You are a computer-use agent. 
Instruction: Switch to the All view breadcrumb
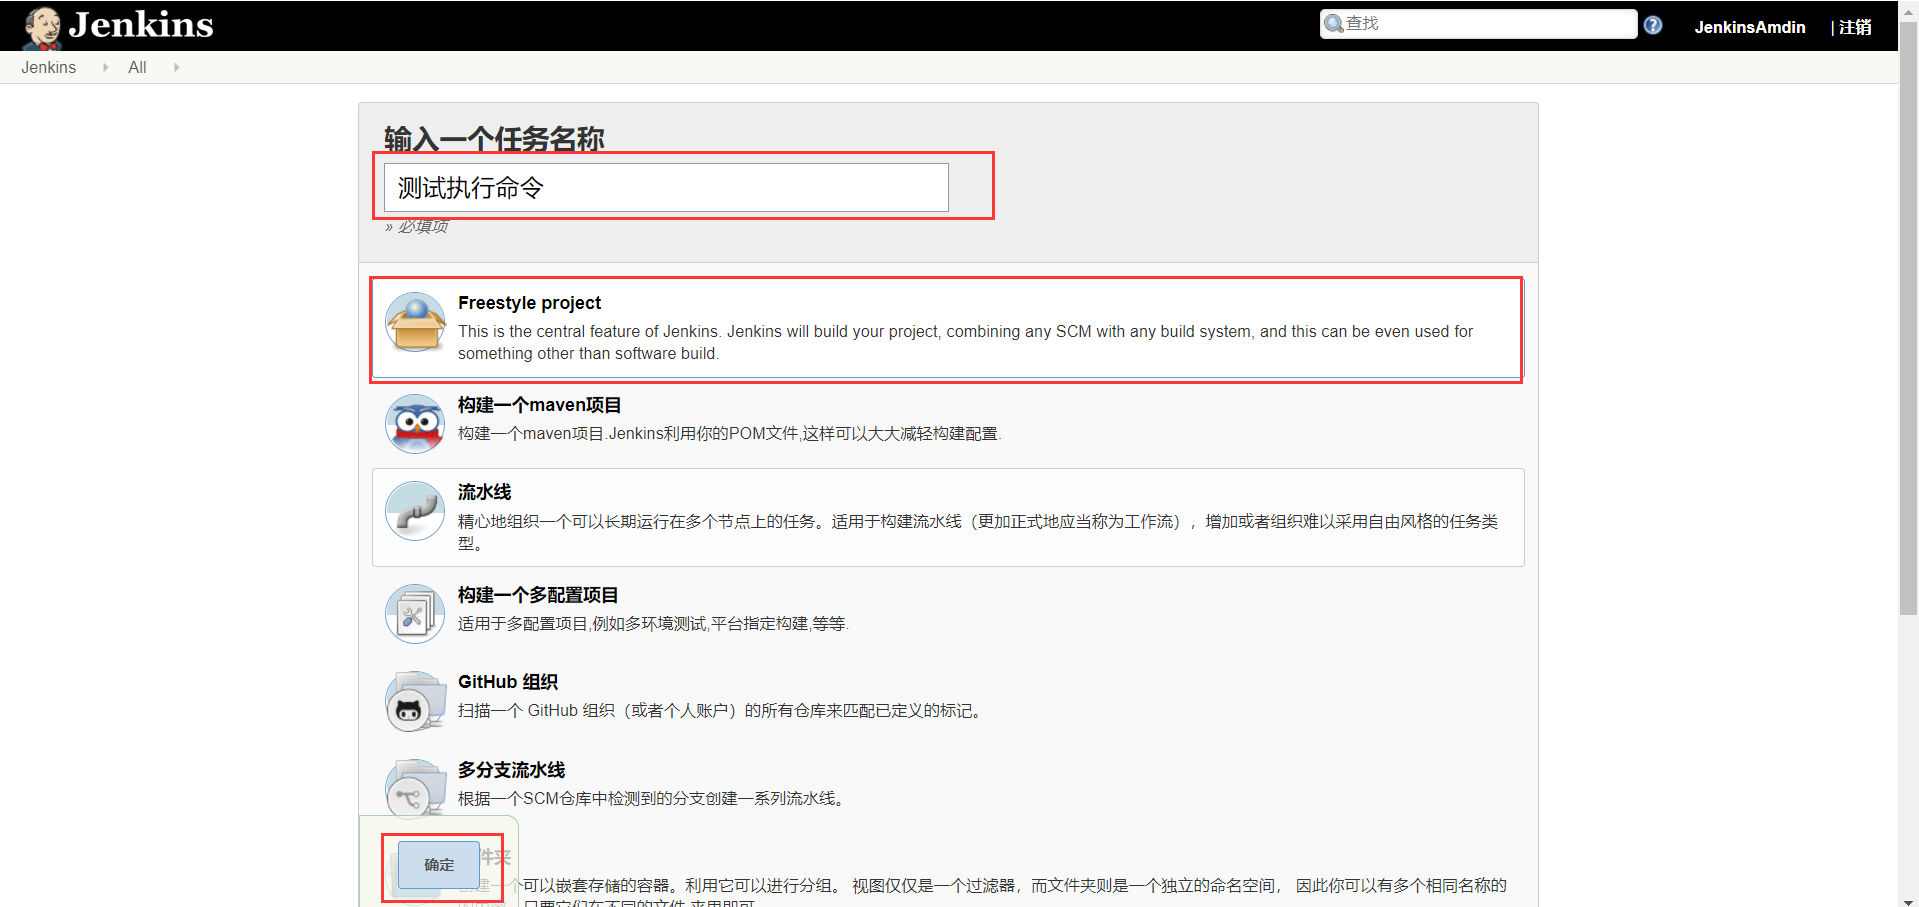[x=136, y=67]
